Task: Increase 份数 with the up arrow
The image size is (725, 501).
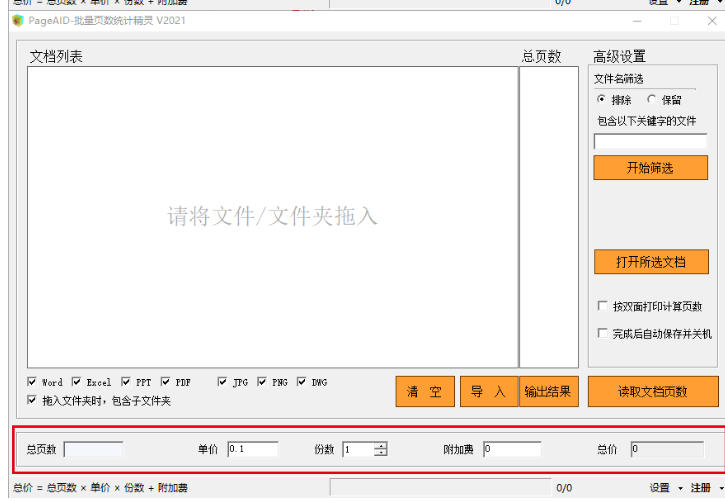Action: point(381,446)
